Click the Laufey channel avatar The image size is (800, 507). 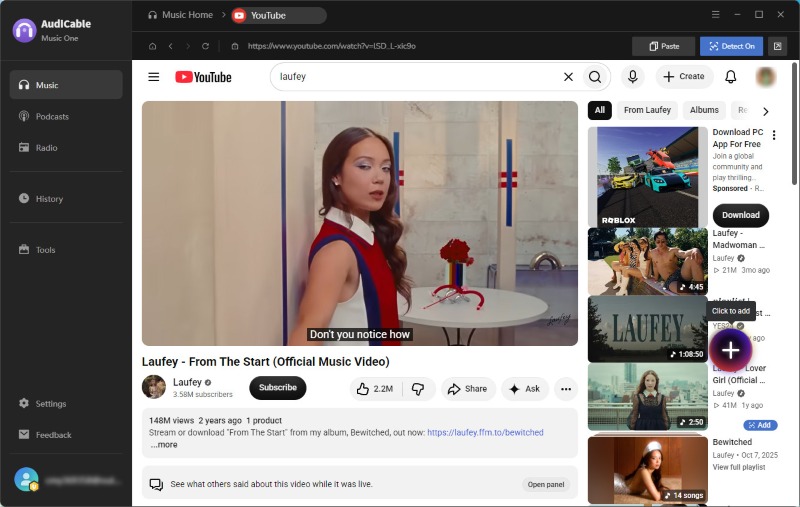tap(154, 387)
